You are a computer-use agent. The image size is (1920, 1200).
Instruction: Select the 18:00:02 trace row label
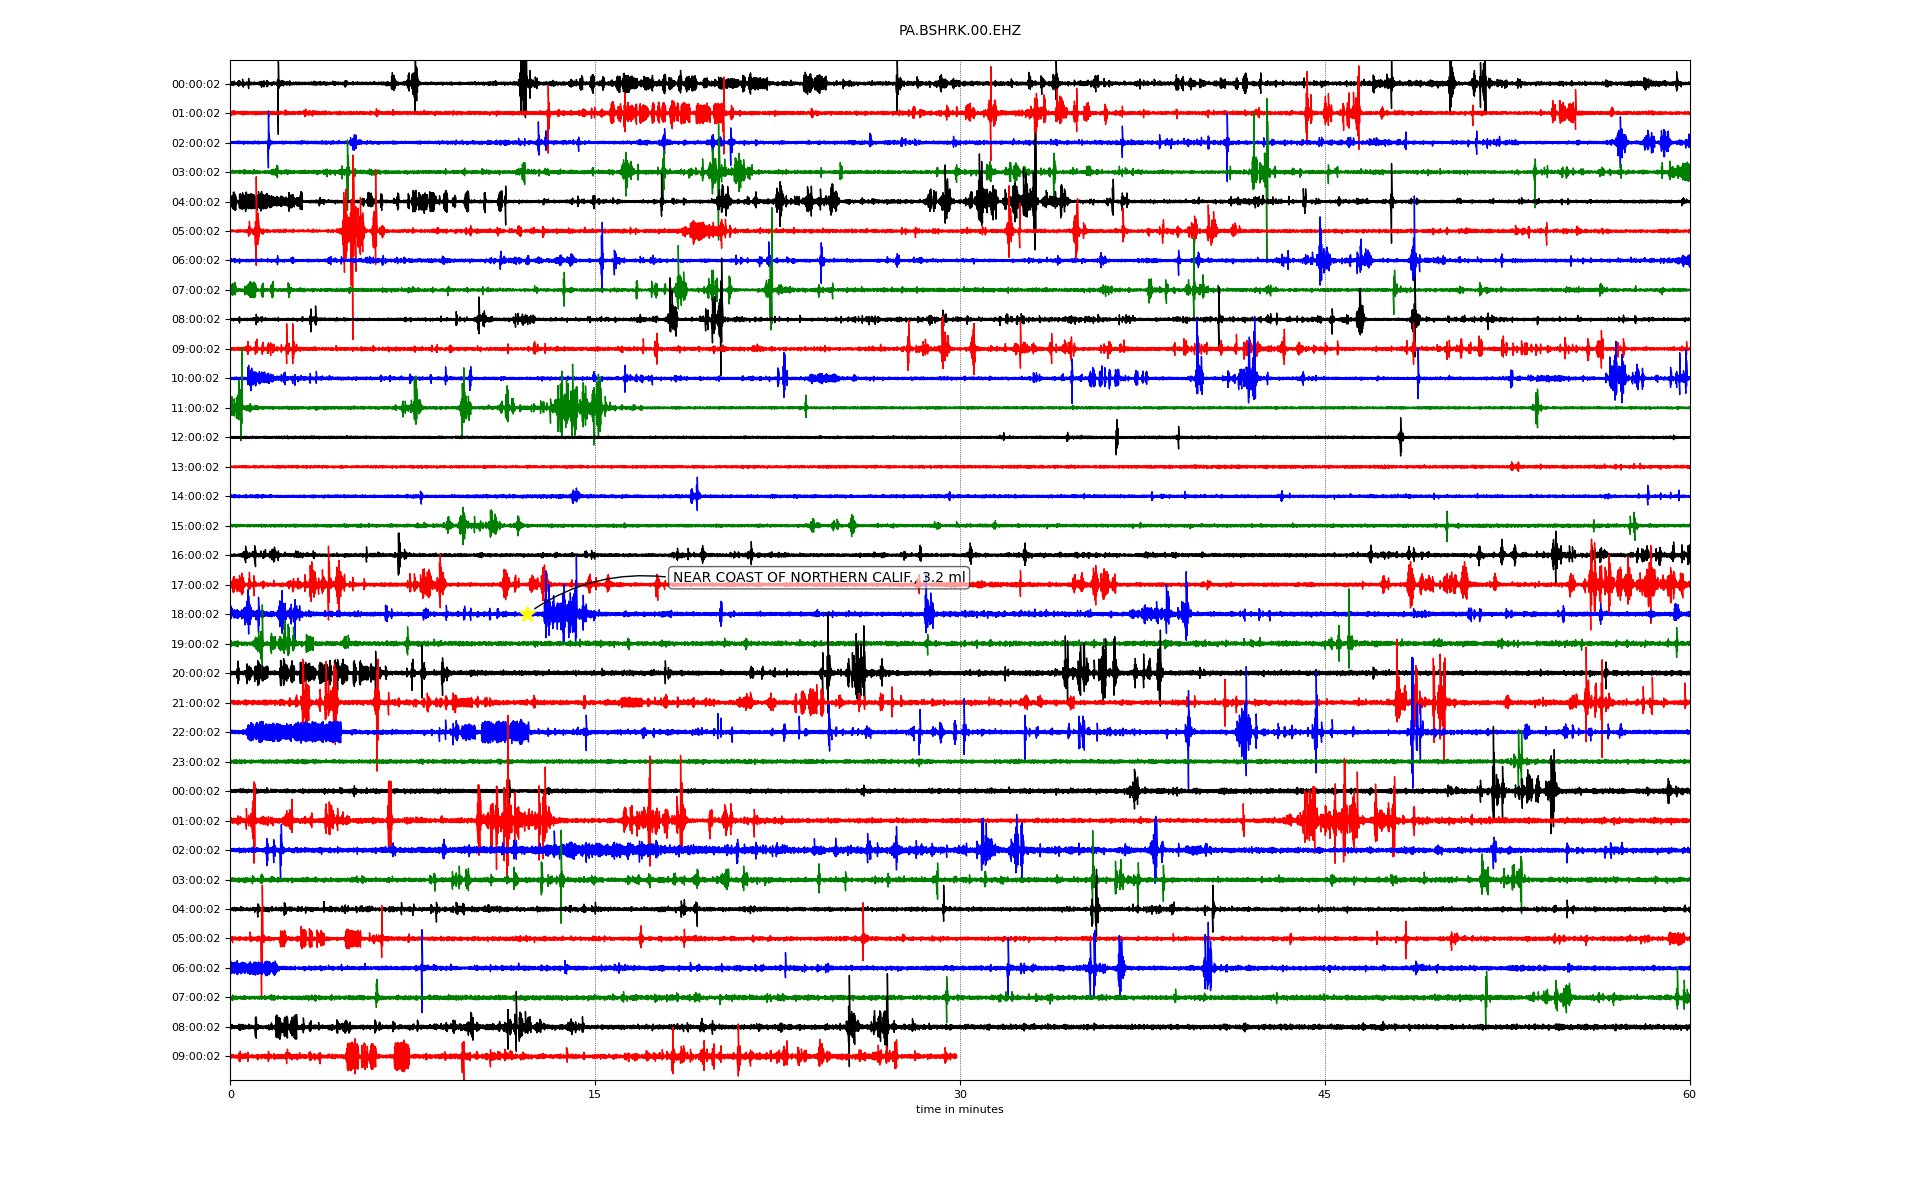(x=196, y=615)
